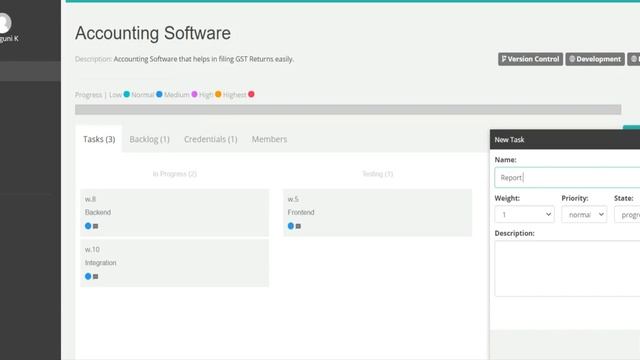Focus the task Name input field
This screenshot has width=640, height=360.
point(567,178)
